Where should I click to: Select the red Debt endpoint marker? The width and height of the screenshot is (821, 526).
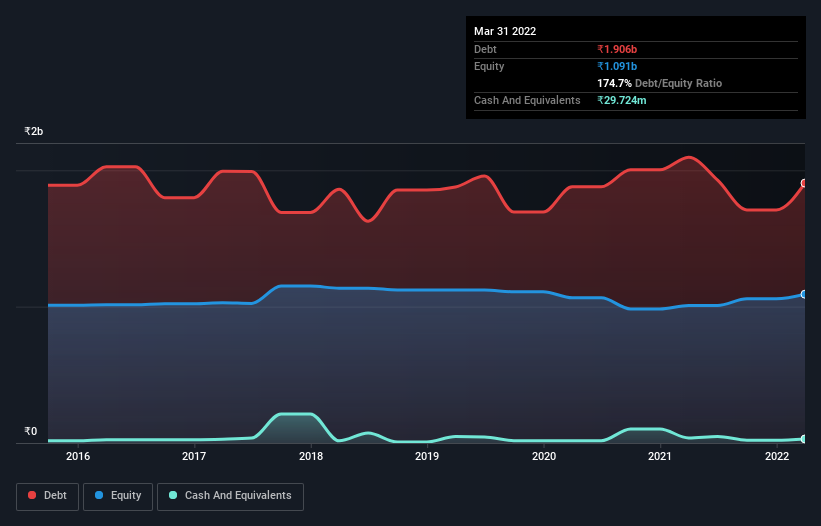[804, 183]
